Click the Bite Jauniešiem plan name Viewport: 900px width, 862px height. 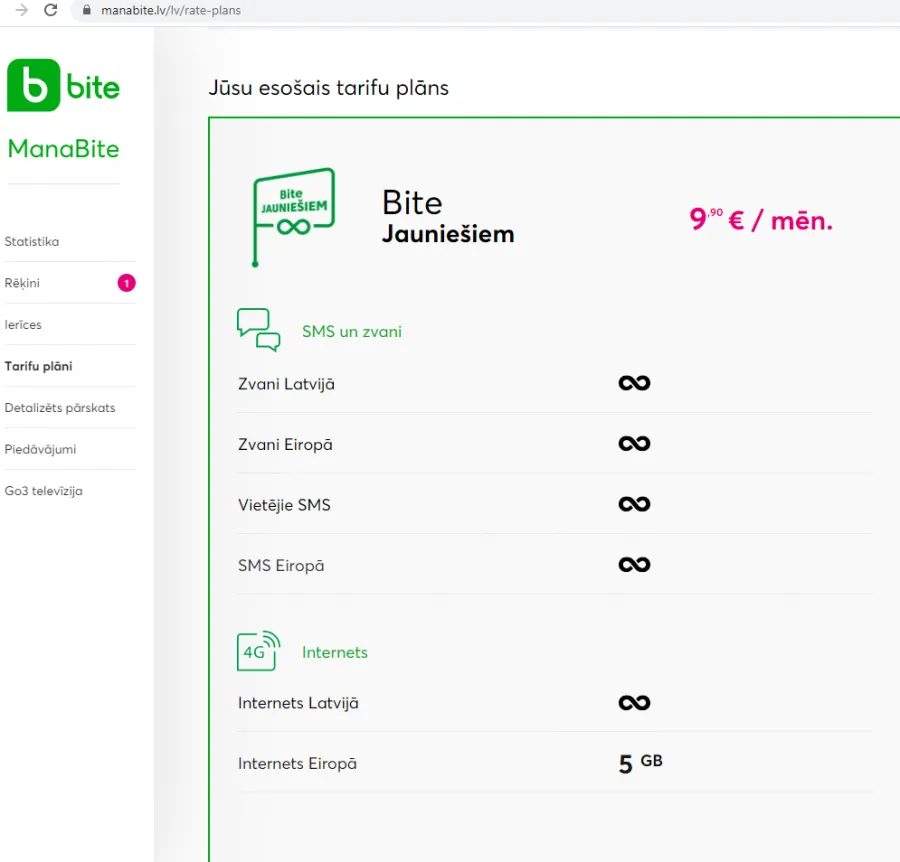448,217
